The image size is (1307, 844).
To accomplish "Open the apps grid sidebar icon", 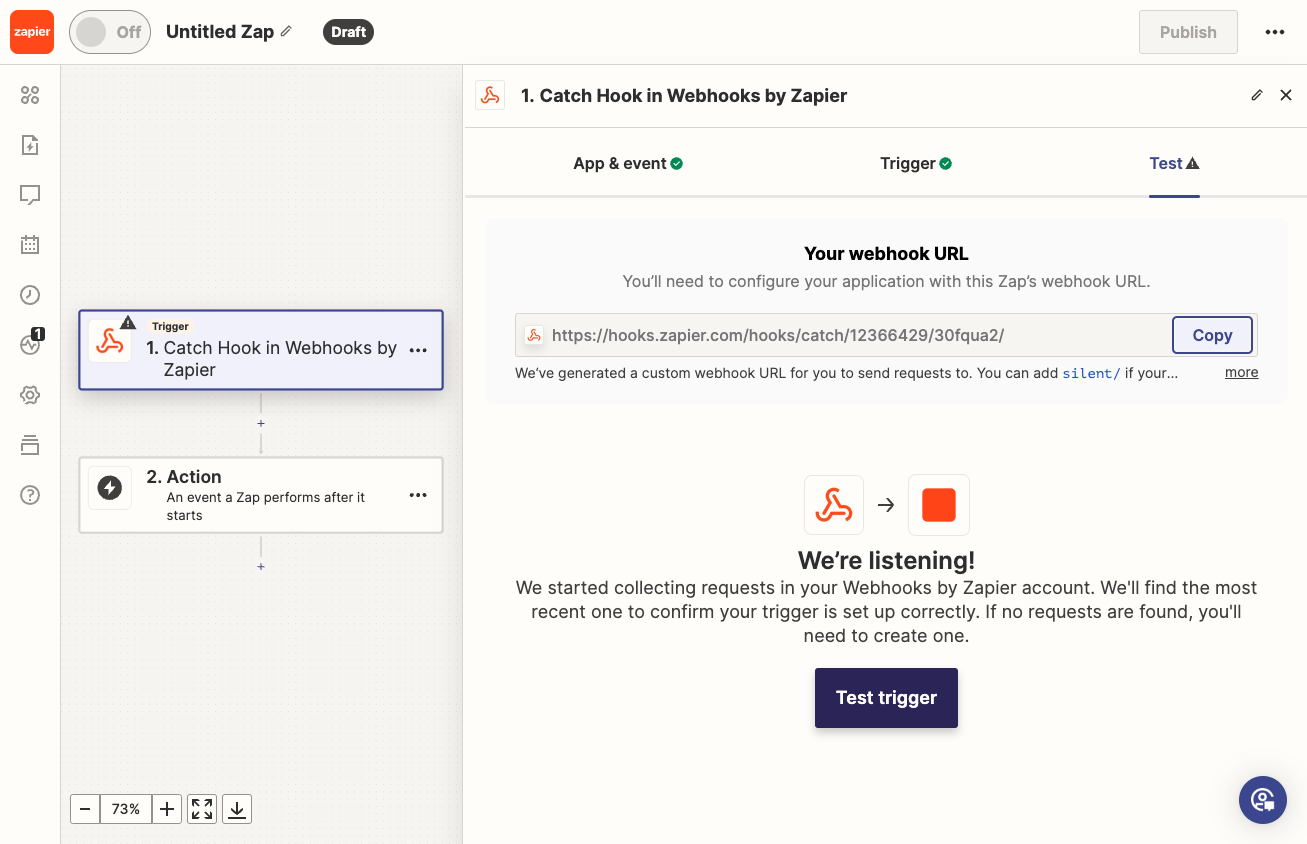I will (x=30, y=95).
